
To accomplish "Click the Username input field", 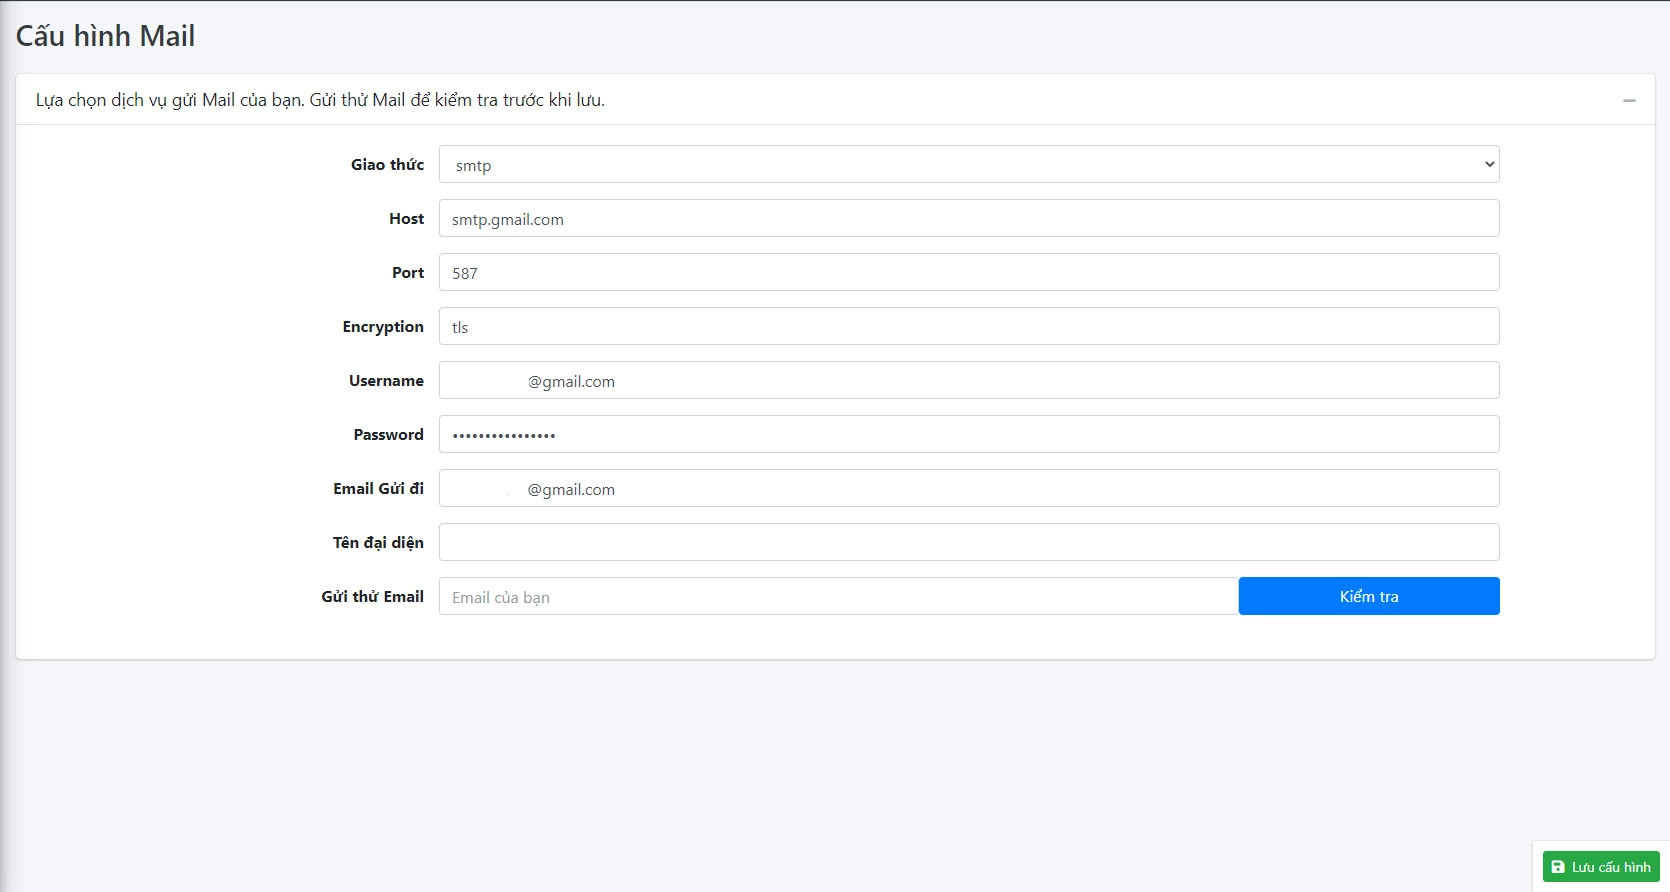I will tap(968, 381).
